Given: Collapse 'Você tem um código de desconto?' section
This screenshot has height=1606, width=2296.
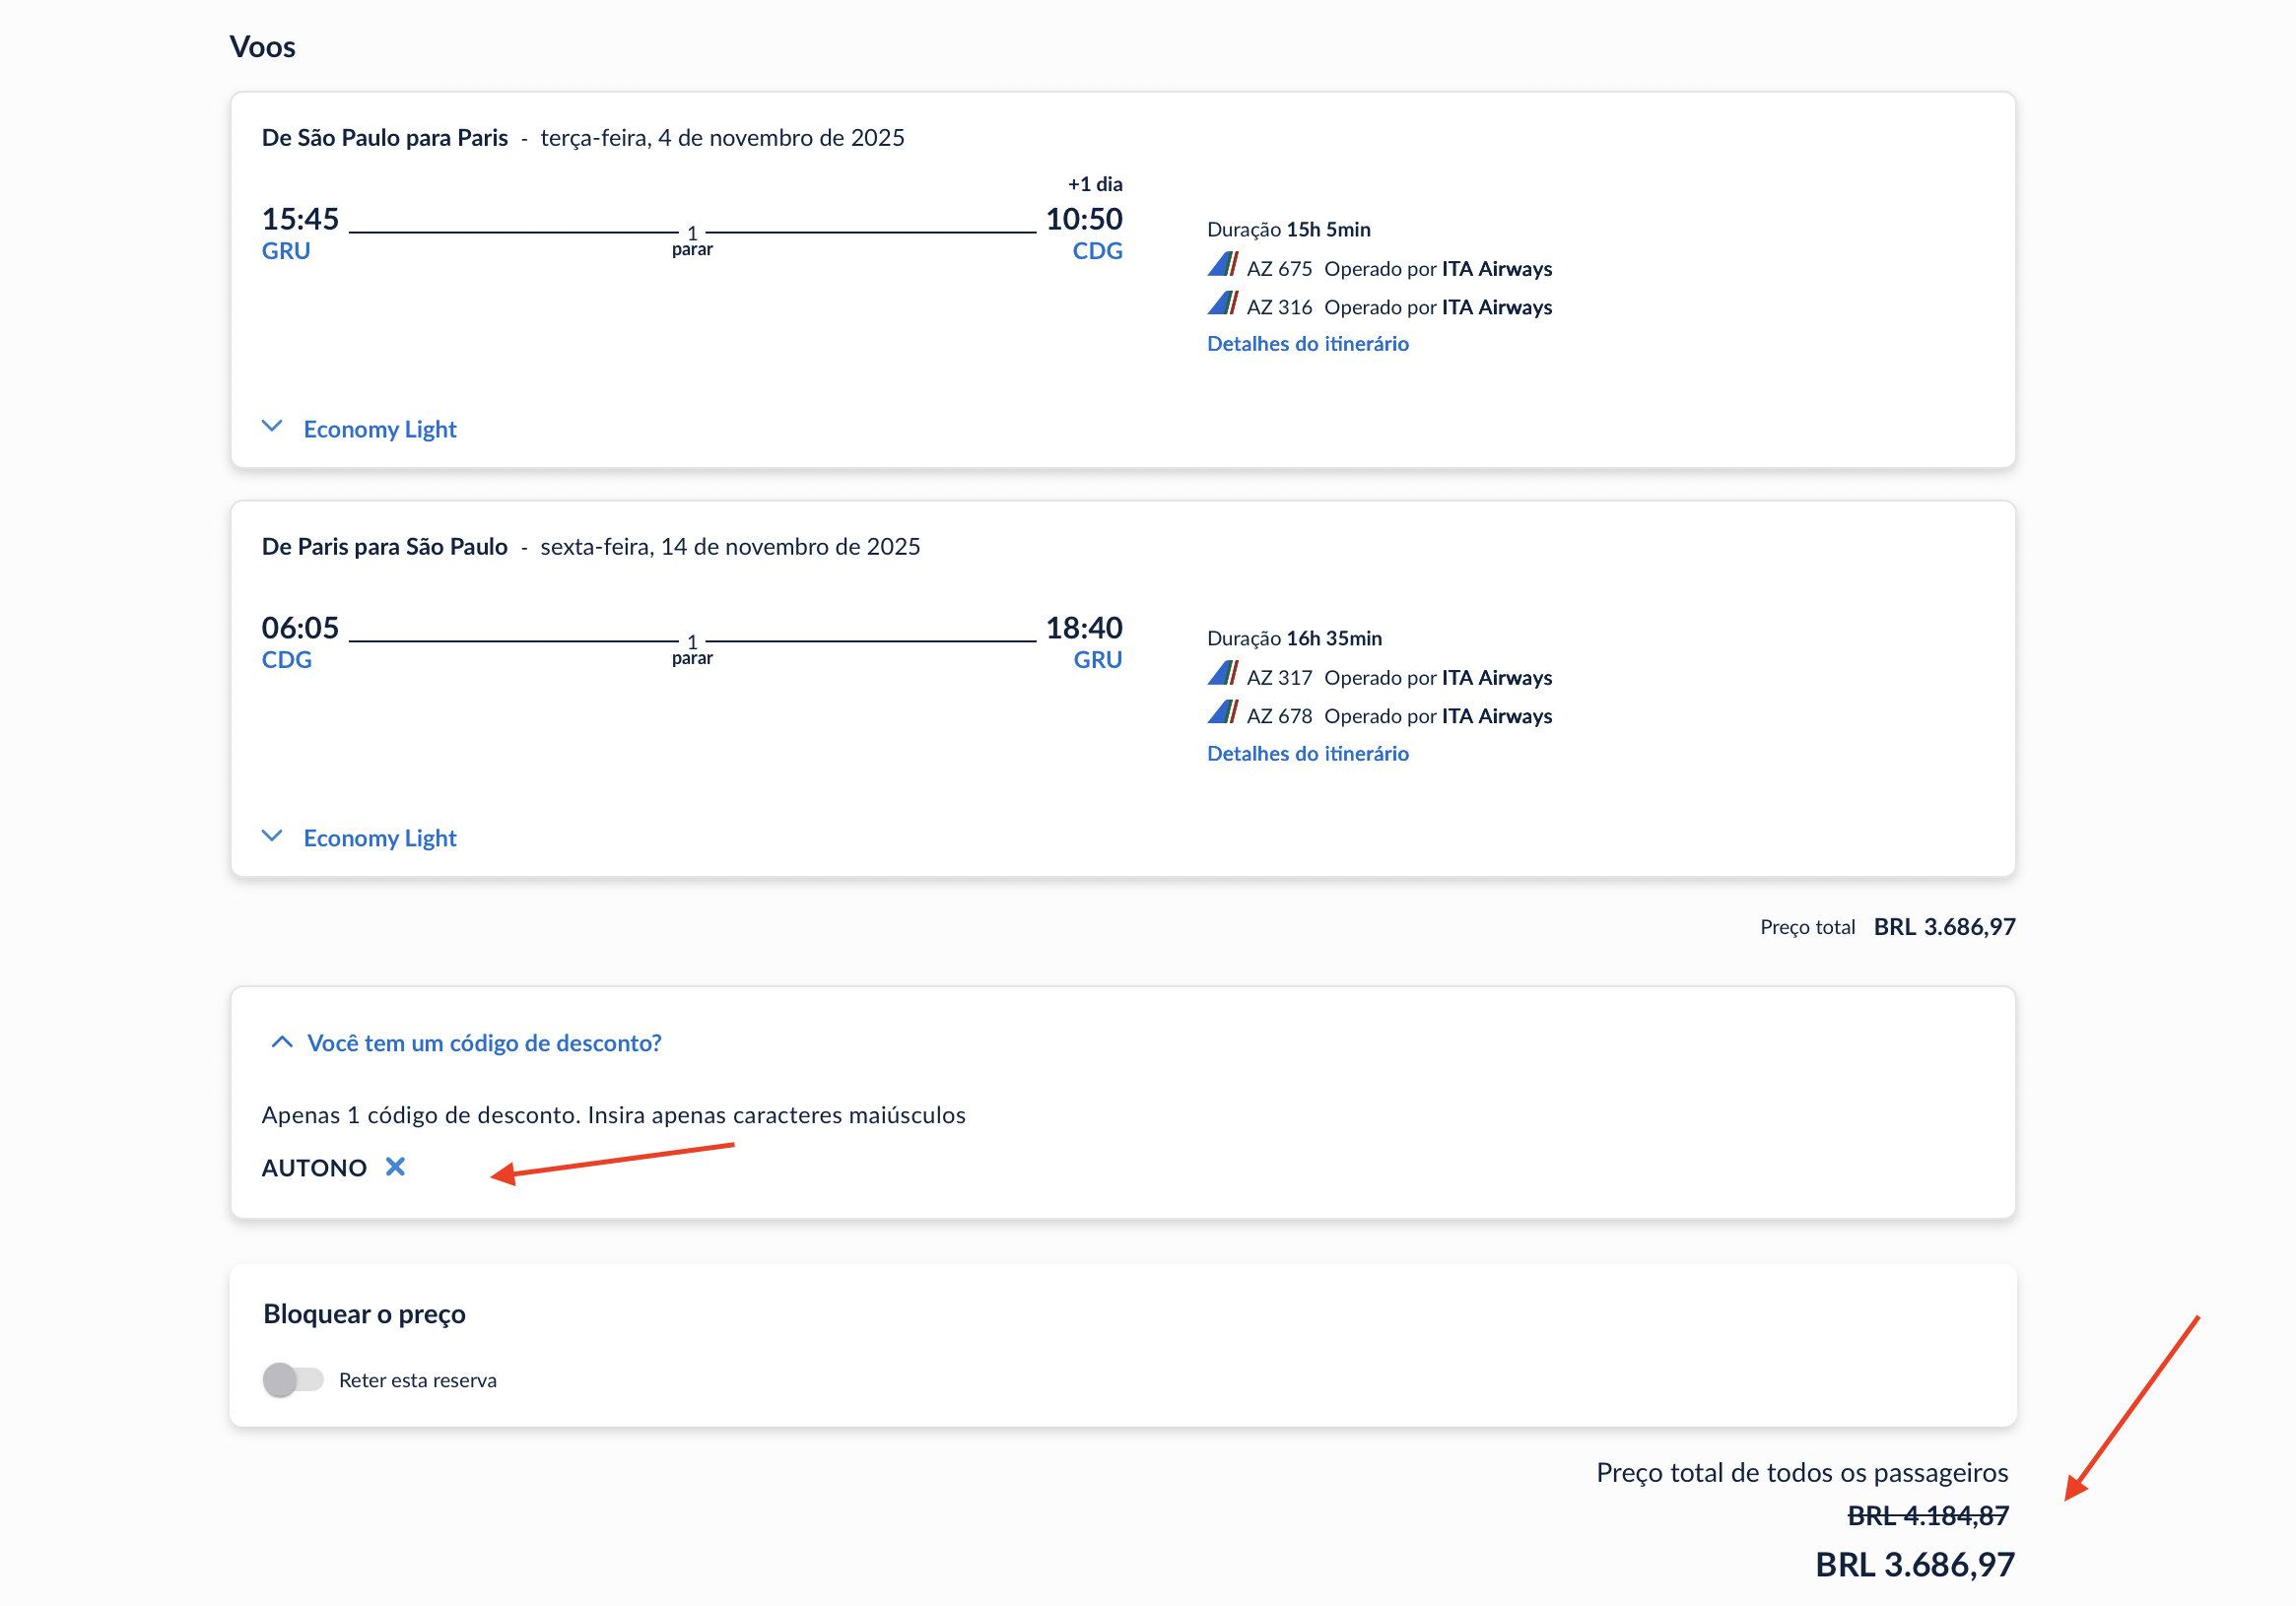Looking at the screenshot, I should pos(484,1043).
